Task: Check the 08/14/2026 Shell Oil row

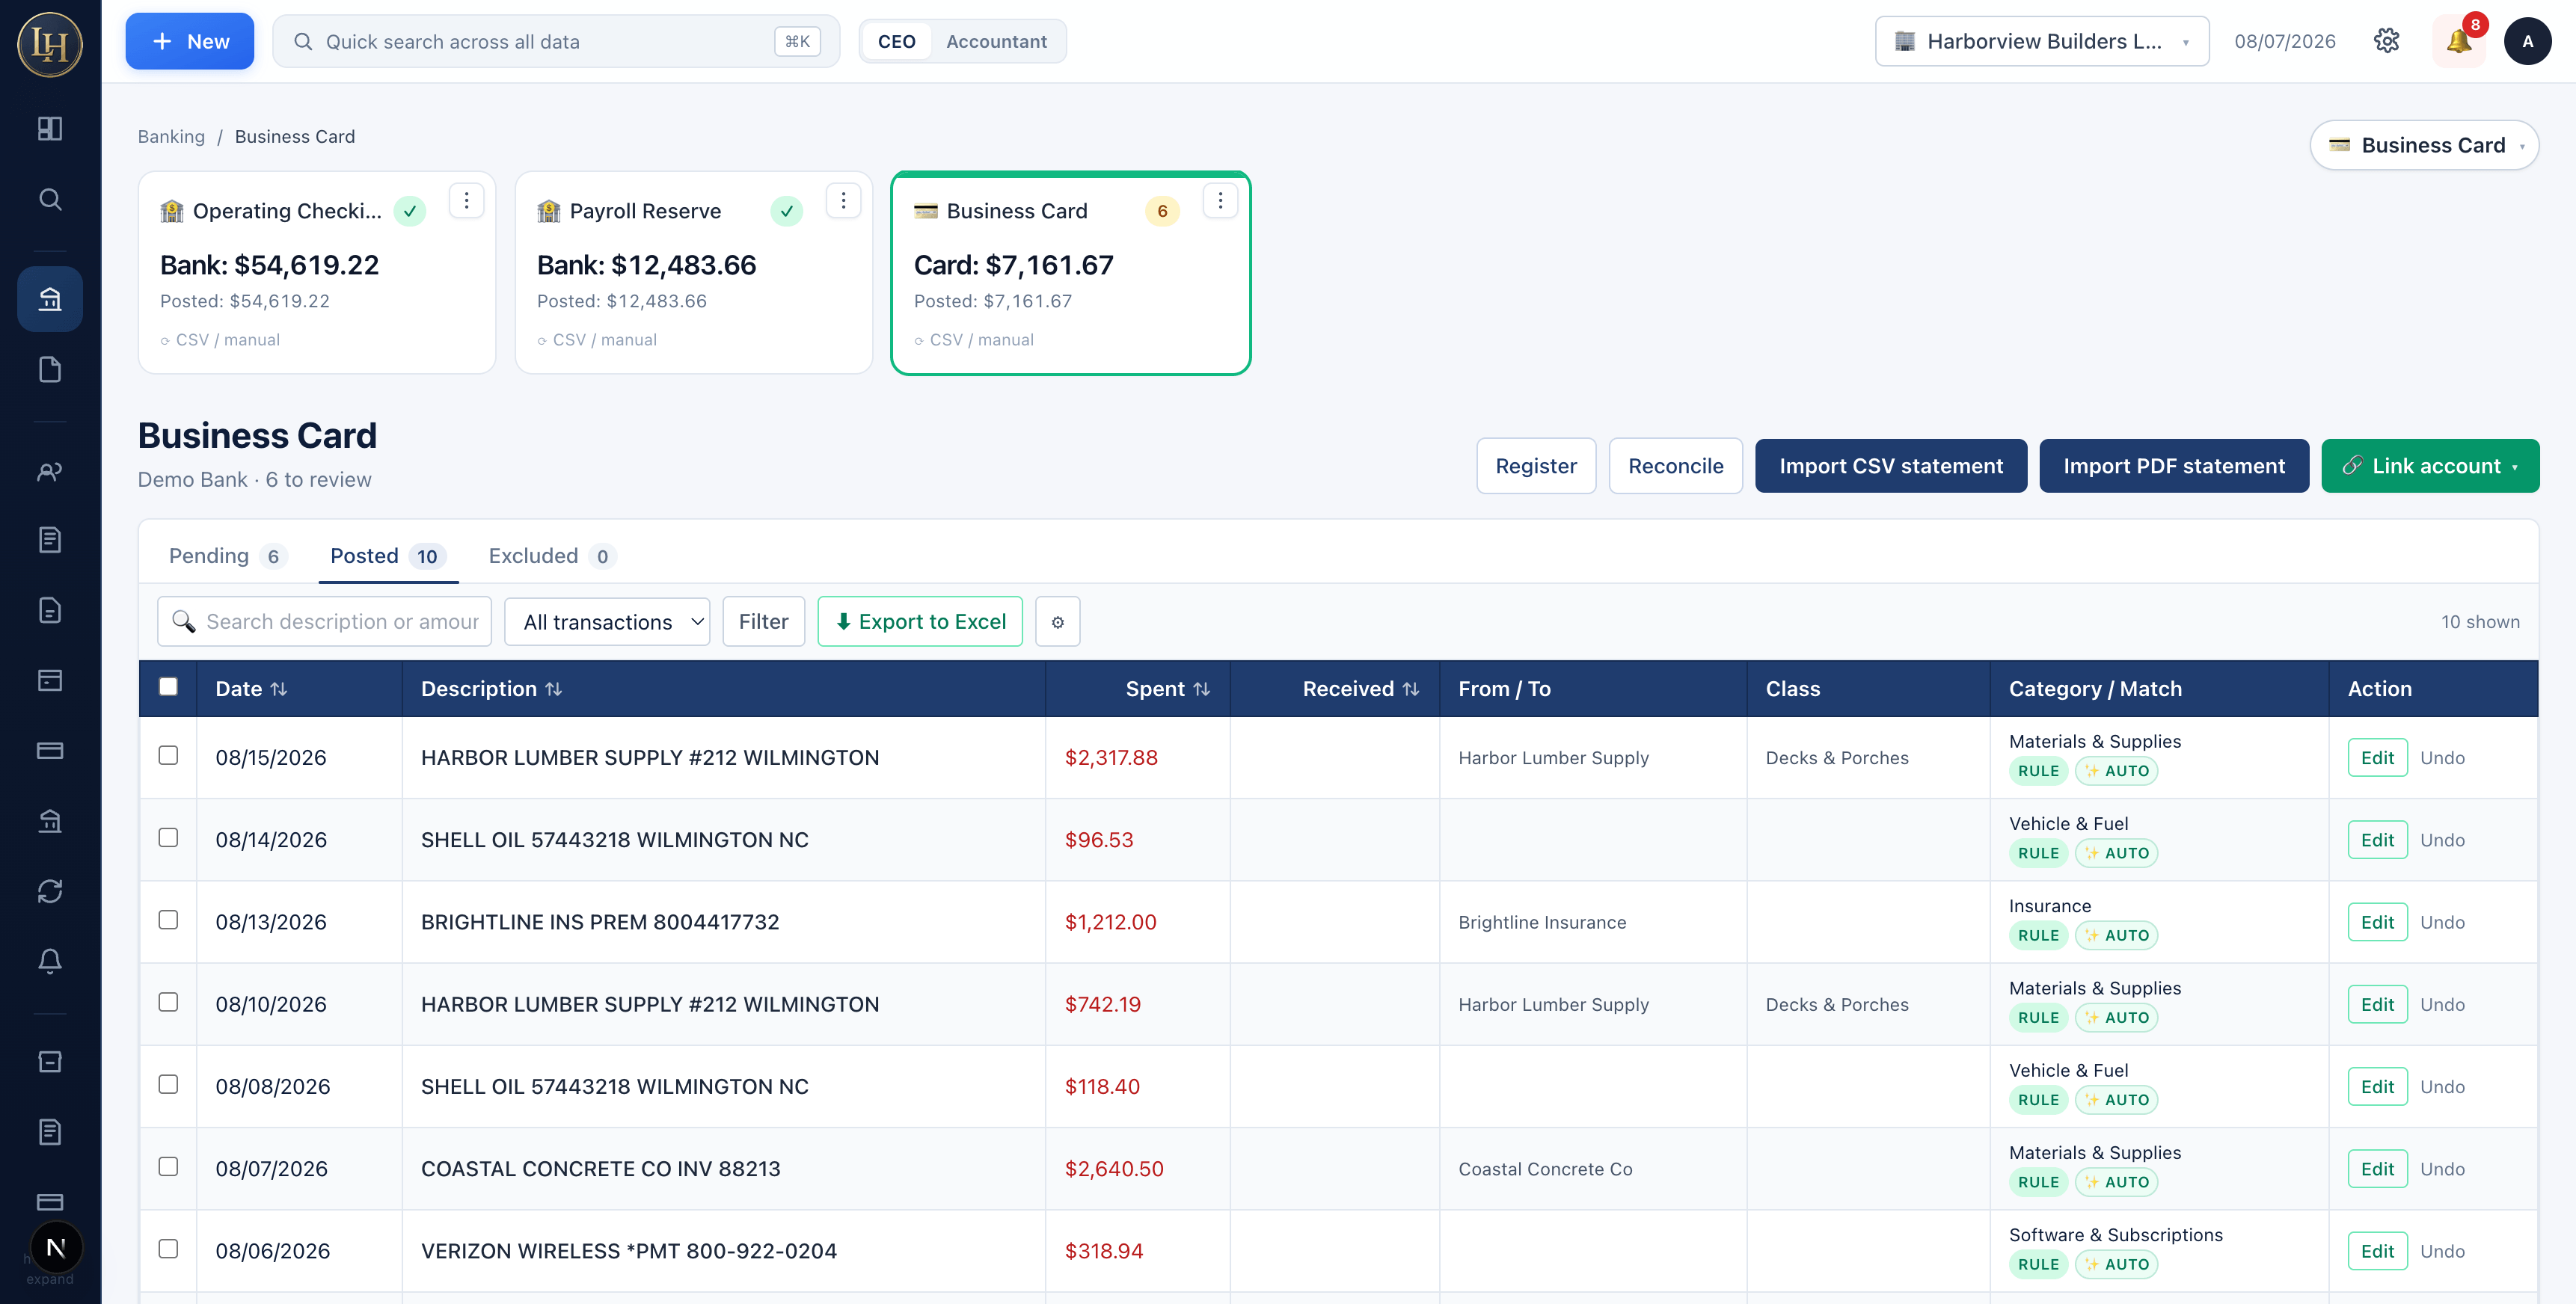Action: (x=168, y=837)
